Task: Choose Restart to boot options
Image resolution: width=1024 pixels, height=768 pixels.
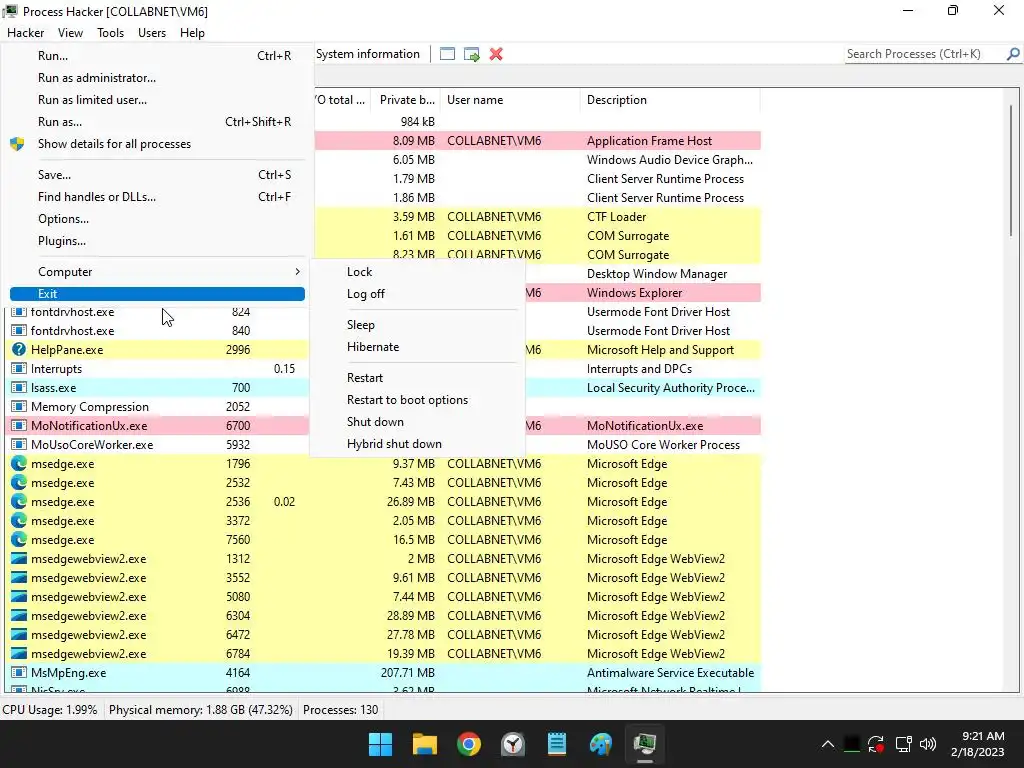Action: [417, 400]
